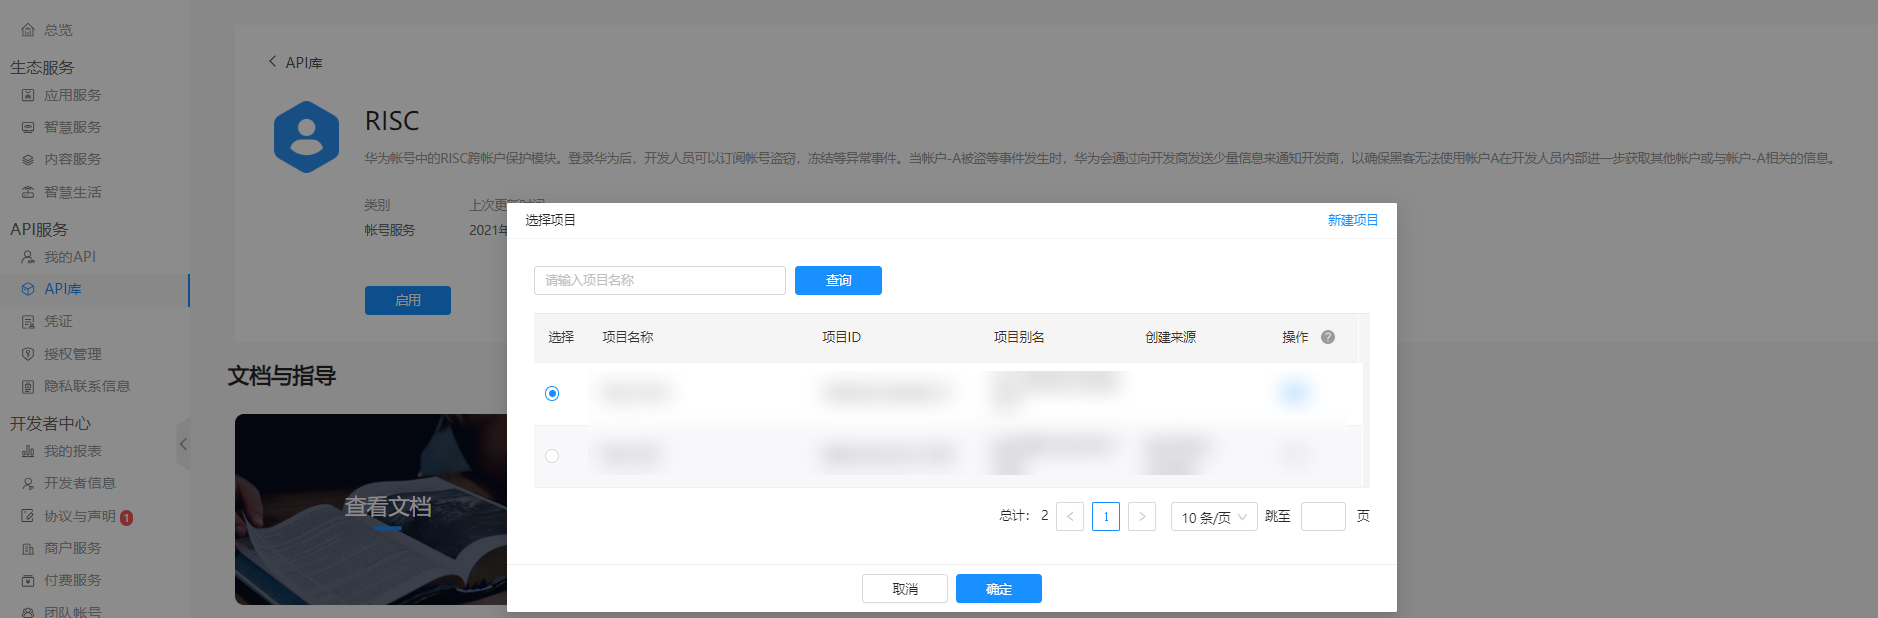Screen dimensions: 1878x618
Task: Click the 跳至 page jump input
Action: click(x=1323, y=516)
